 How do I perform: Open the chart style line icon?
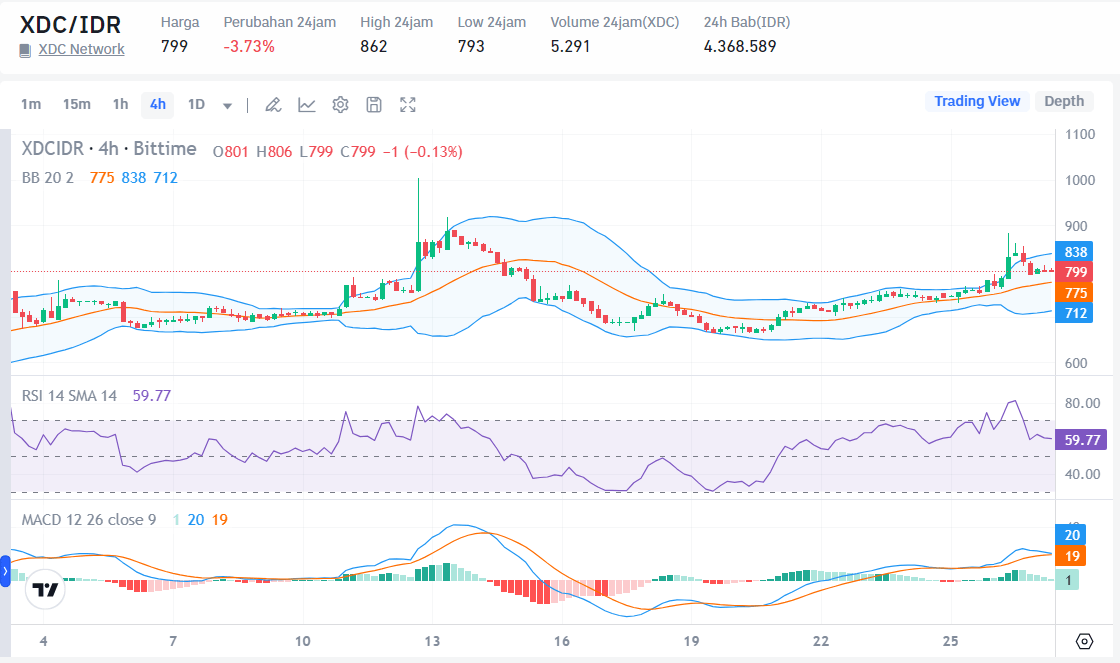tap(306, 104)
